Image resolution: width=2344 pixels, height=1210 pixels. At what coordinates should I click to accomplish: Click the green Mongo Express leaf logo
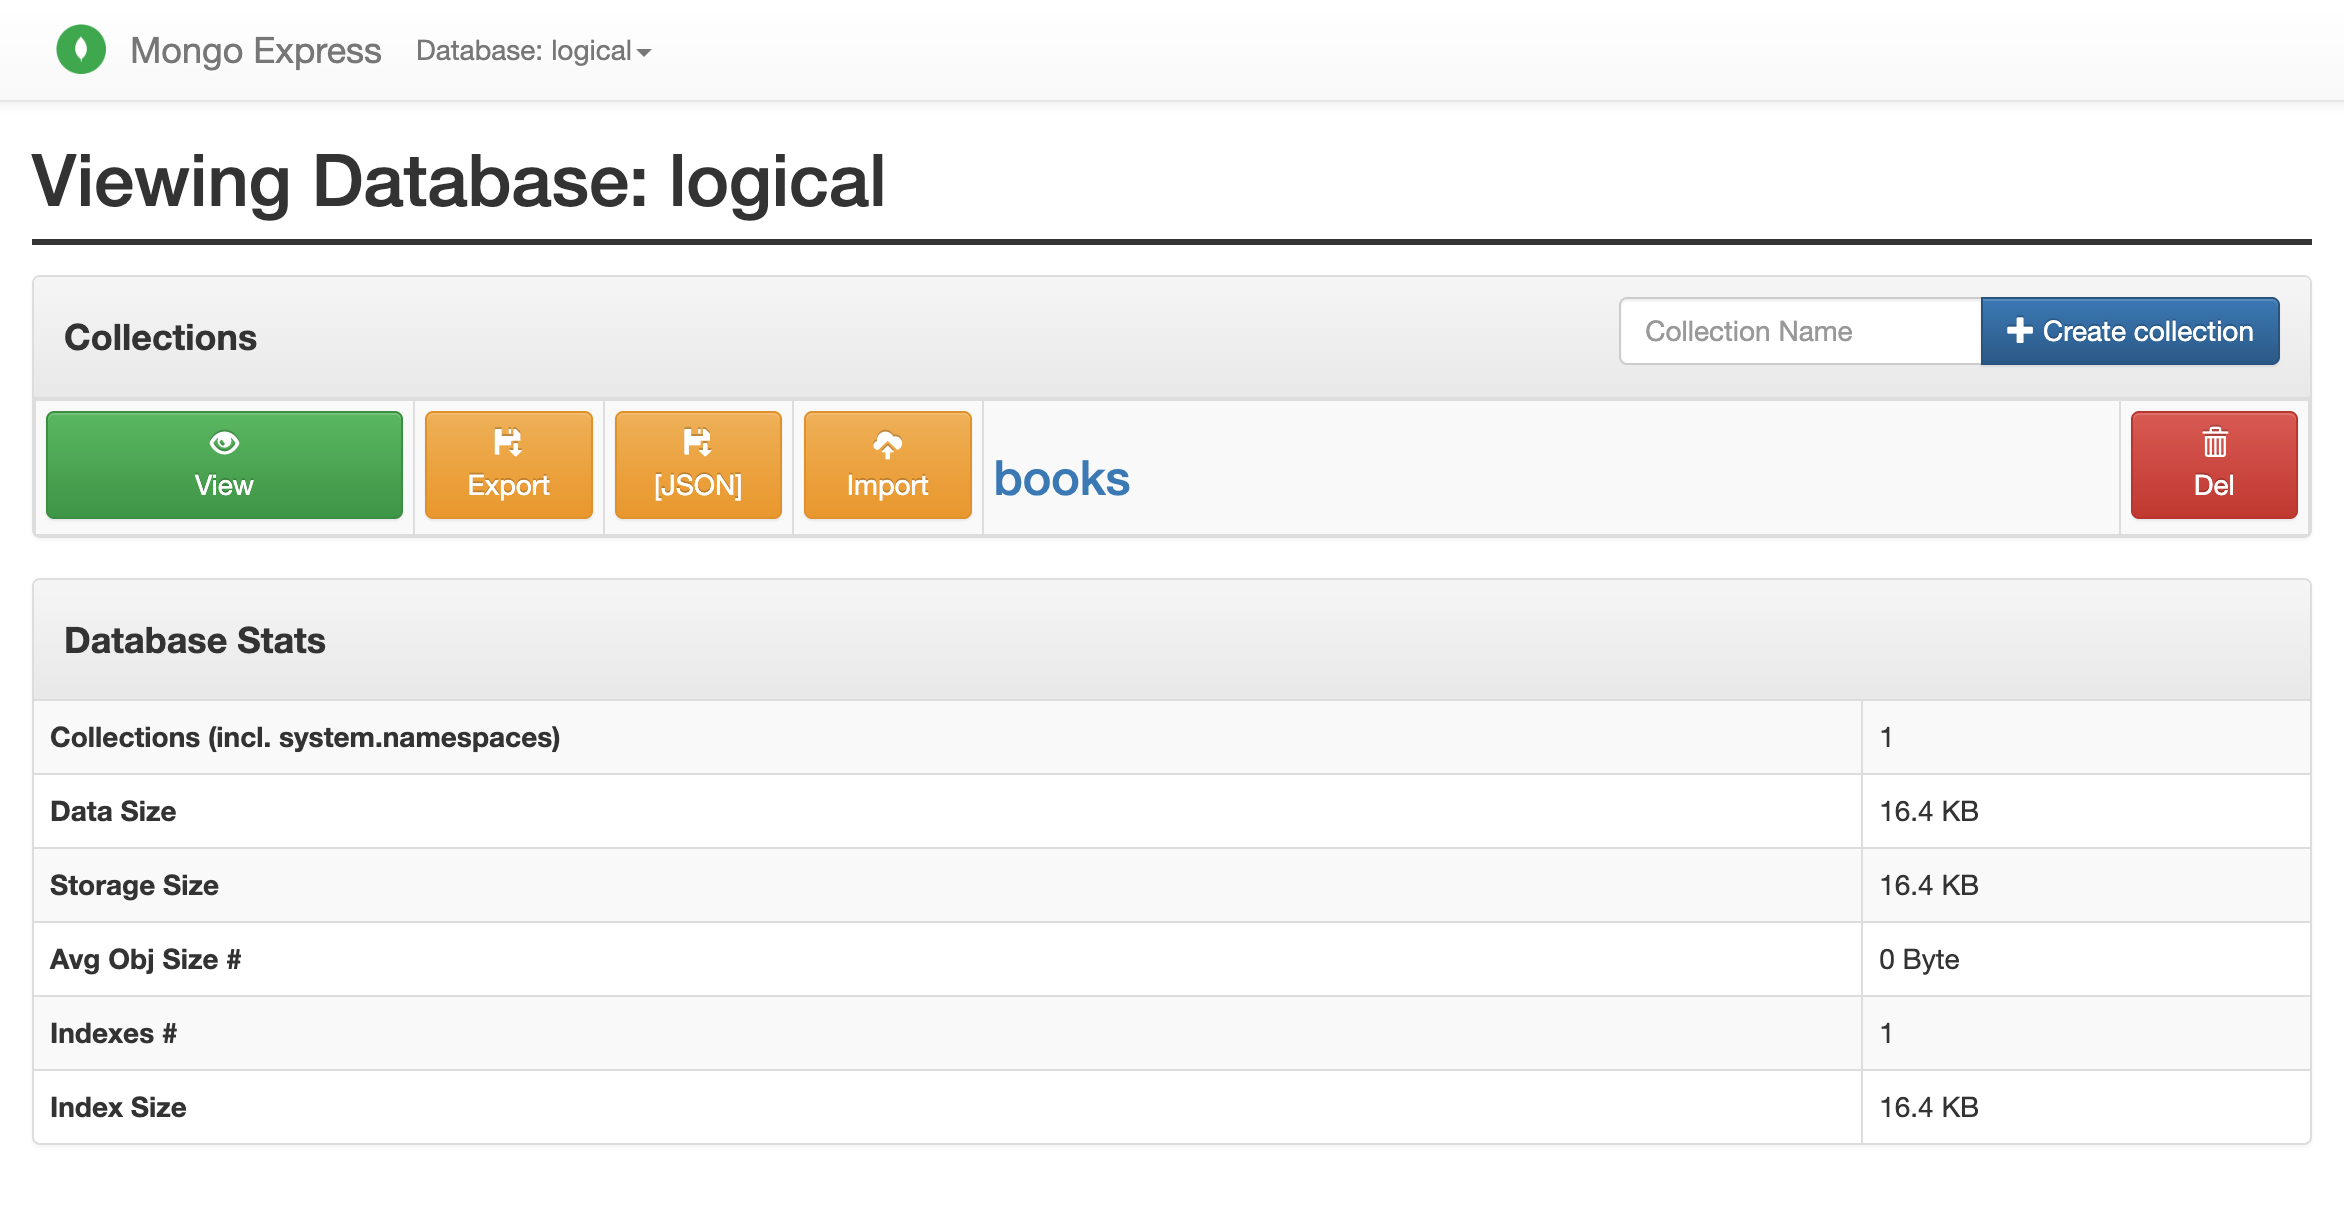click(81, 50)
